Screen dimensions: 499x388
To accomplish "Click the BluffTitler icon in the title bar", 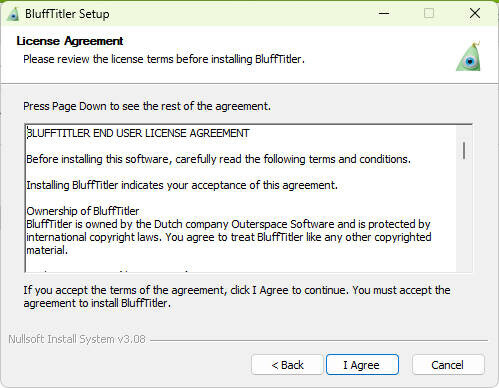I will click(x=13, y=14).
